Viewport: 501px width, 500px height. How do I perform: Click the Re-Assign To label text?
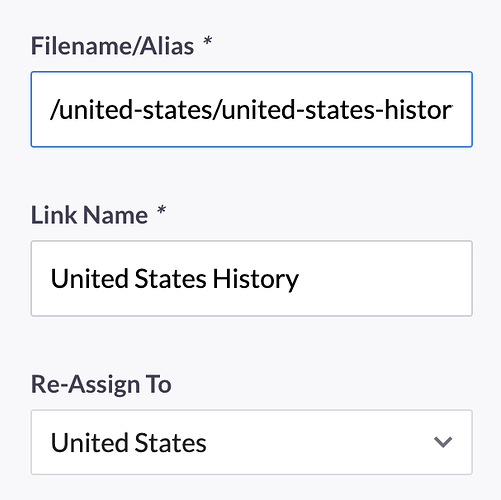coord(101,384)
